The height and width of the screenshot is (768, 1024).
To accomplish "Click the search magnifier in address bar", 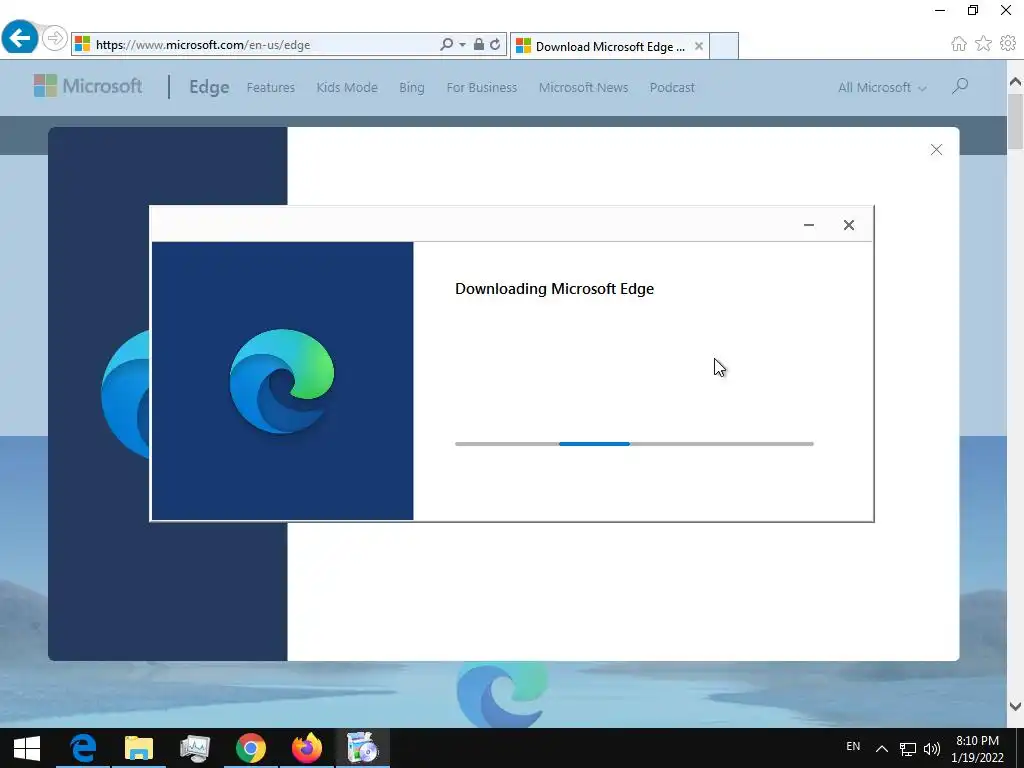I will click(446, 44).
